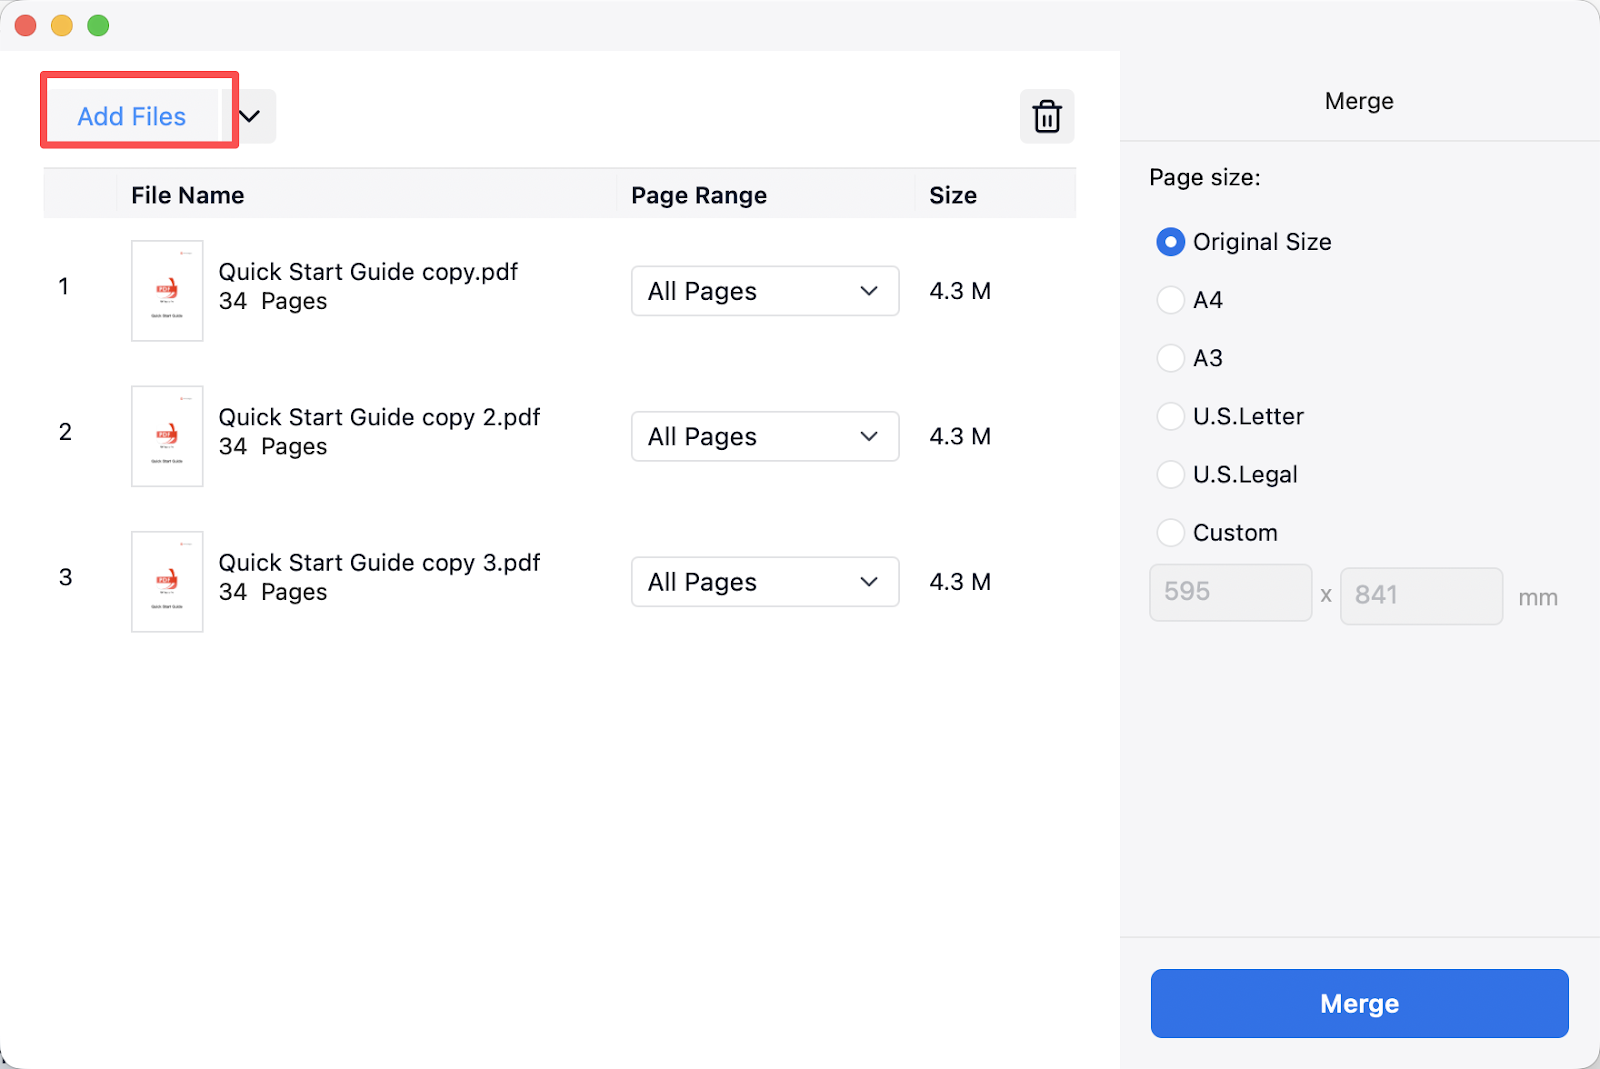Open Page Range dropdown for first file
The width and height of the screenshot is (1600, 1069).
[764, 291]
